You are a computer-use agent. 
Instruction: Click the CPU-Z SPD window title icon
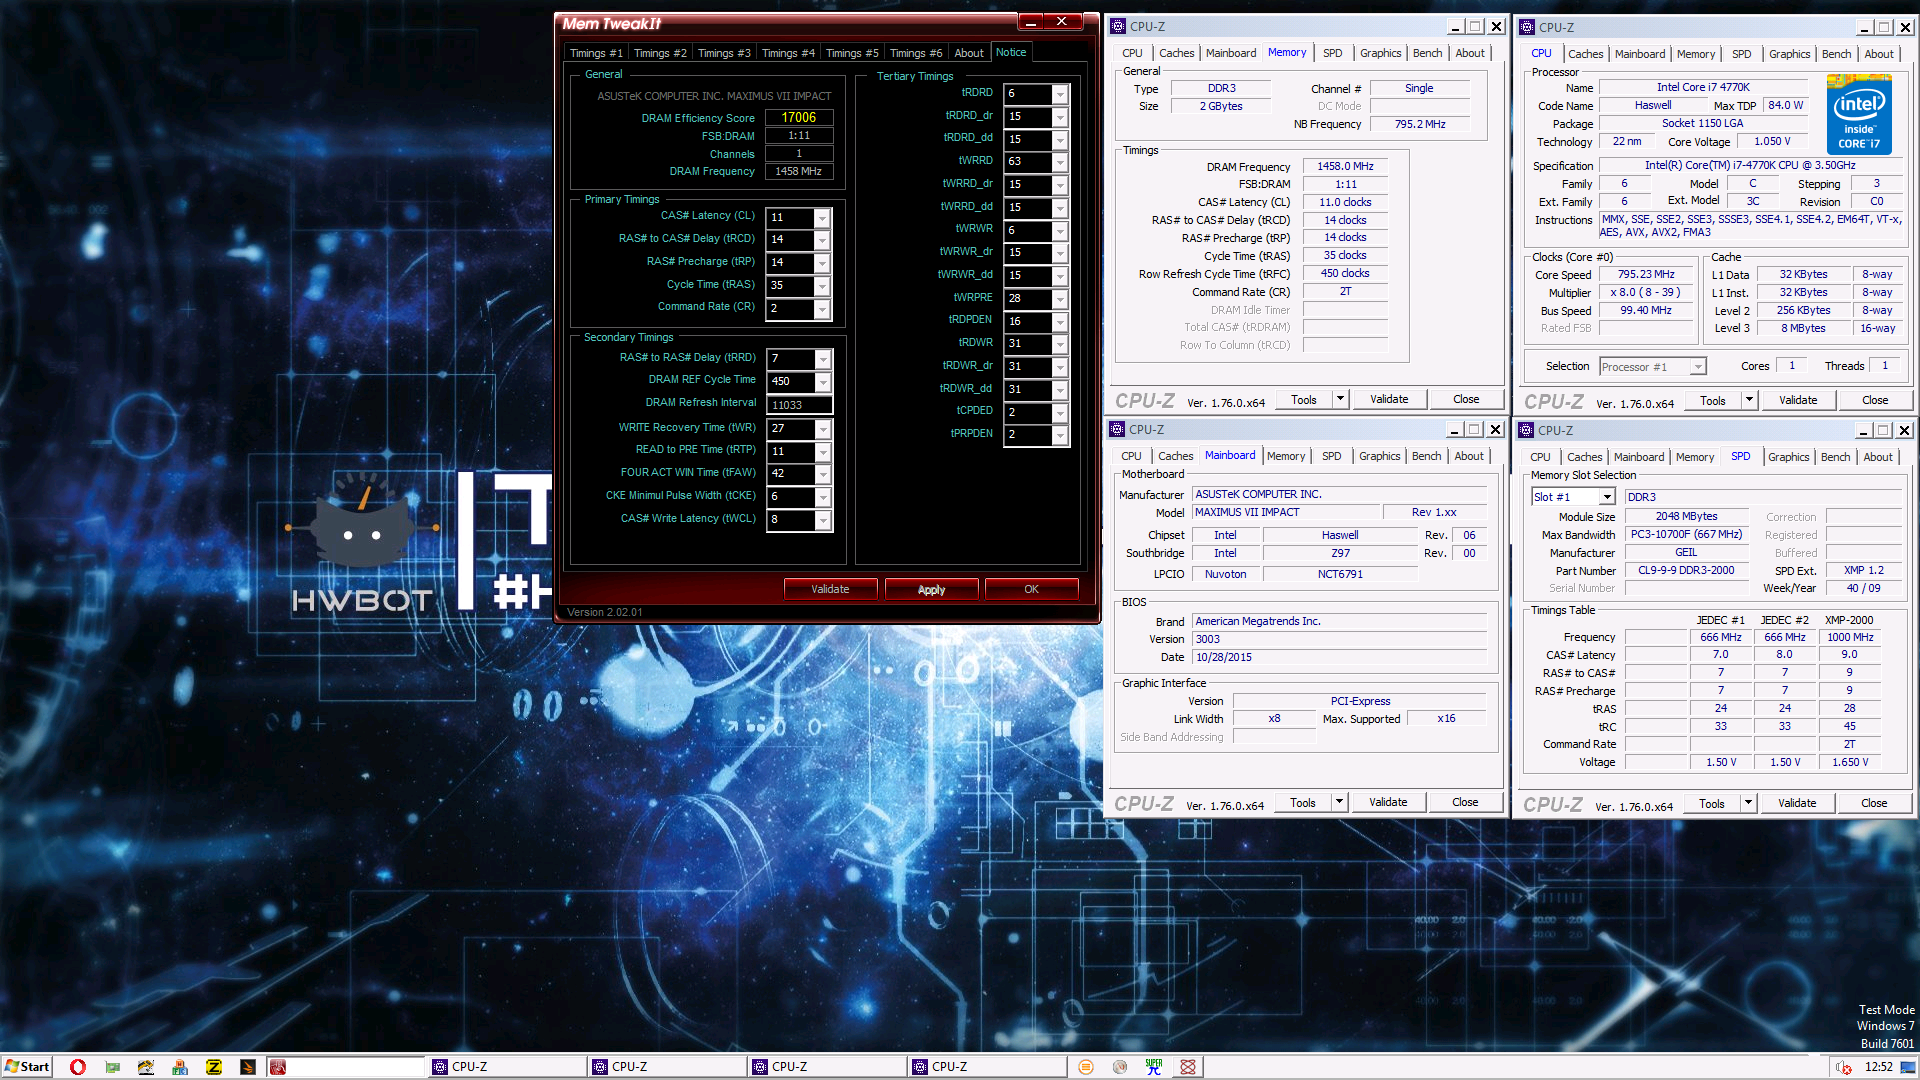pos(1526,430)
